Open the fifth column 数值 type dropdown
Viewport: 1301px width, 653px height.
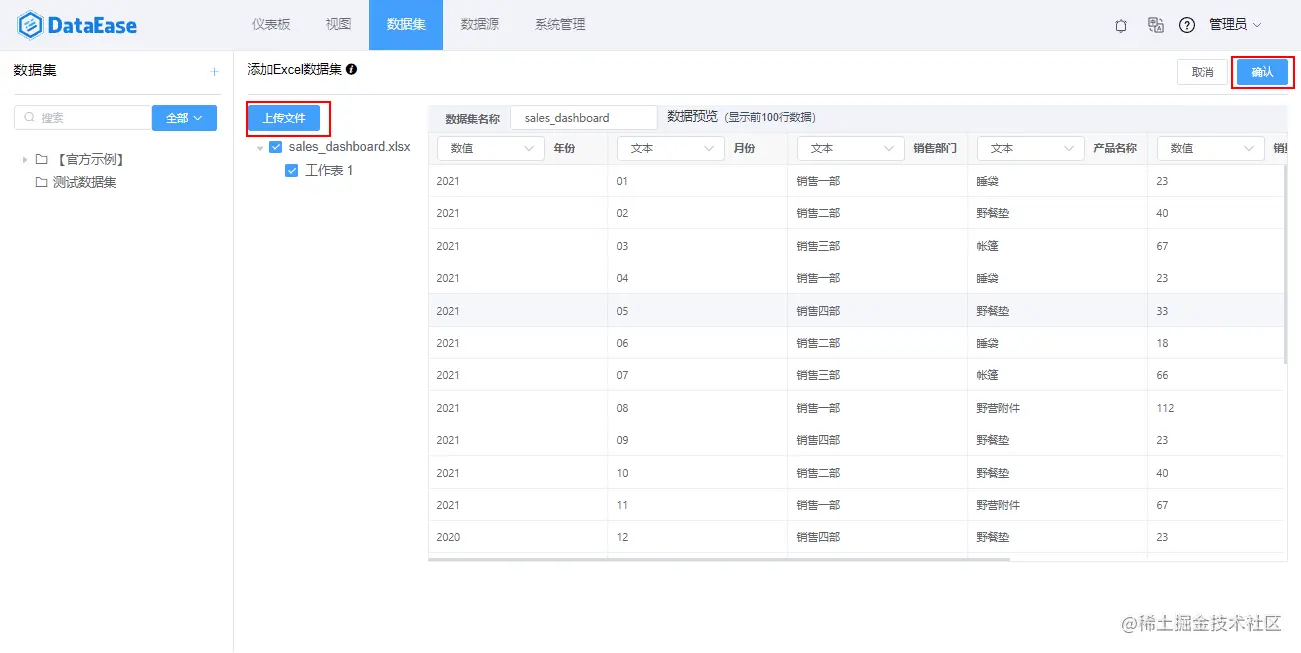coord(1211,148)
